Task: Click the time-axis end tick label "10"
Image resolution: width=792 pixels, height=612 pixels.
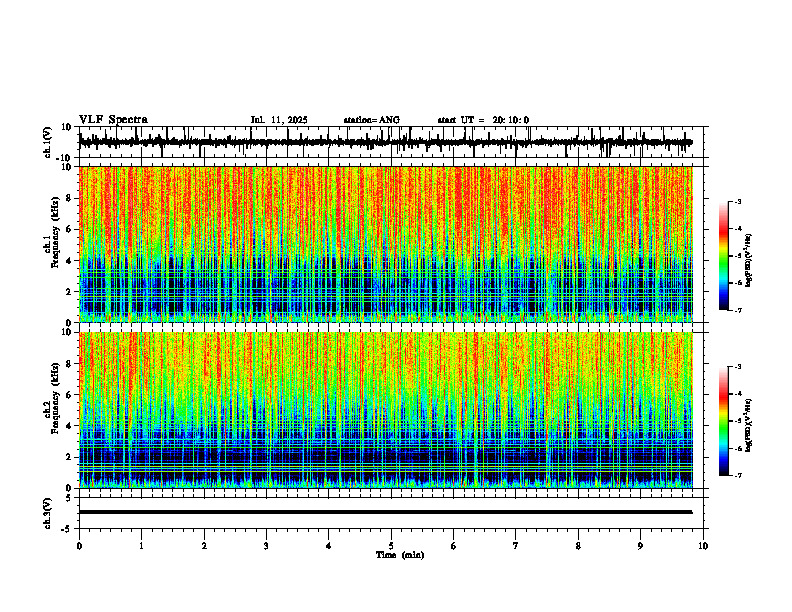Action: 703,546
